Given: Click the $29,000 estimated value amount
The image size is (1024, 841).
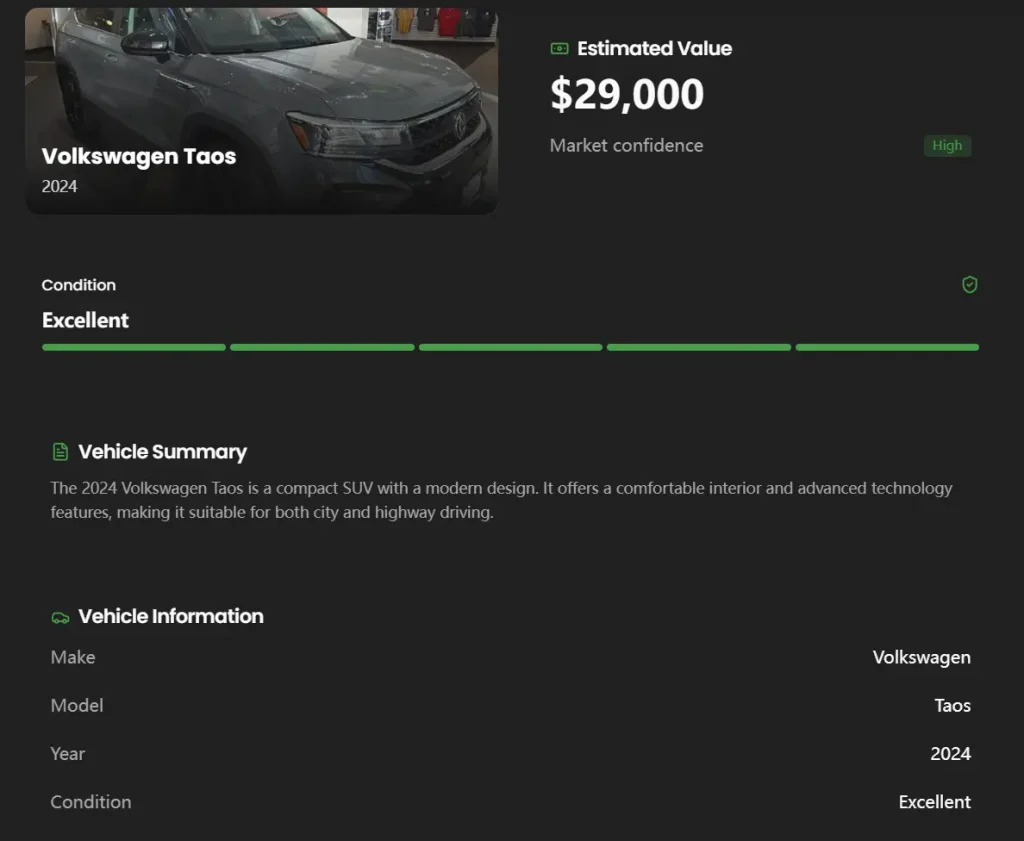Looking at the screenshot, I should [627, 94].
